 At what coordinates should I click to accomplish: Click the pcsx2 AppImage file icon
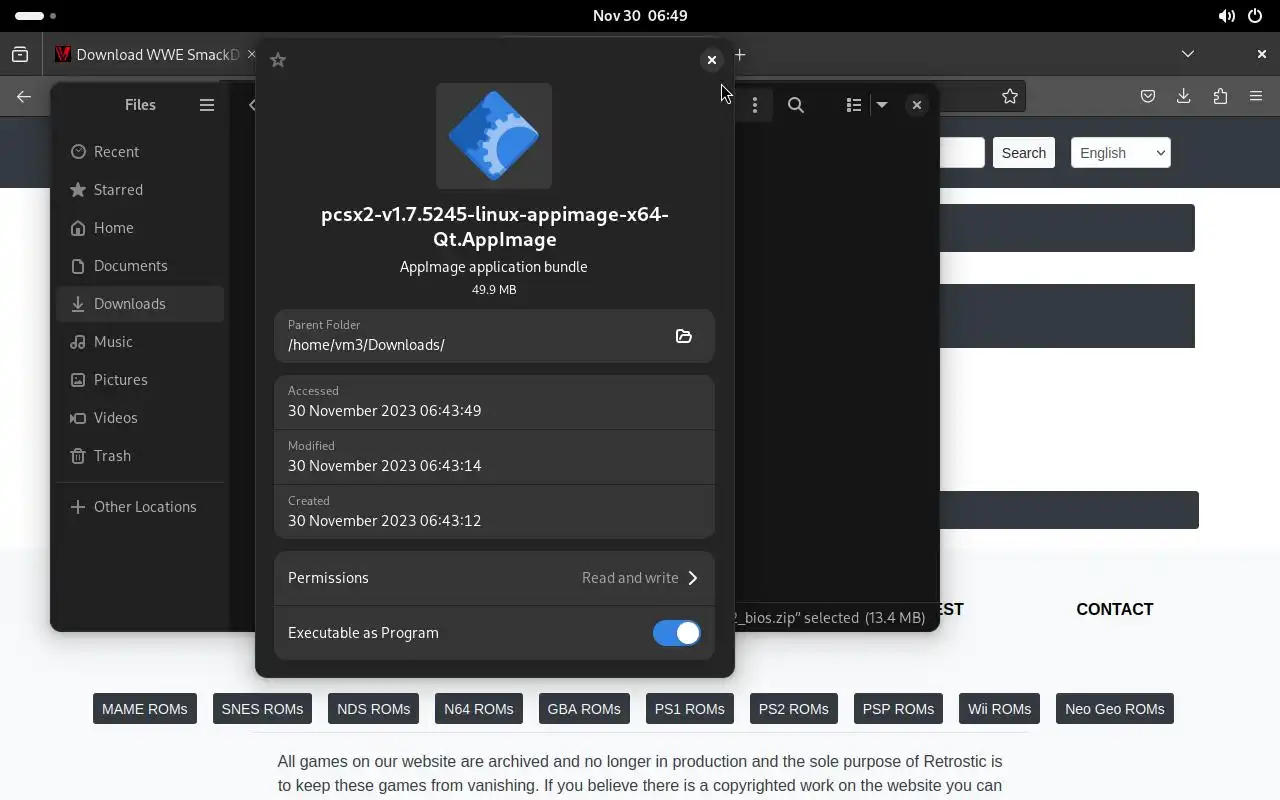(494, 136)
